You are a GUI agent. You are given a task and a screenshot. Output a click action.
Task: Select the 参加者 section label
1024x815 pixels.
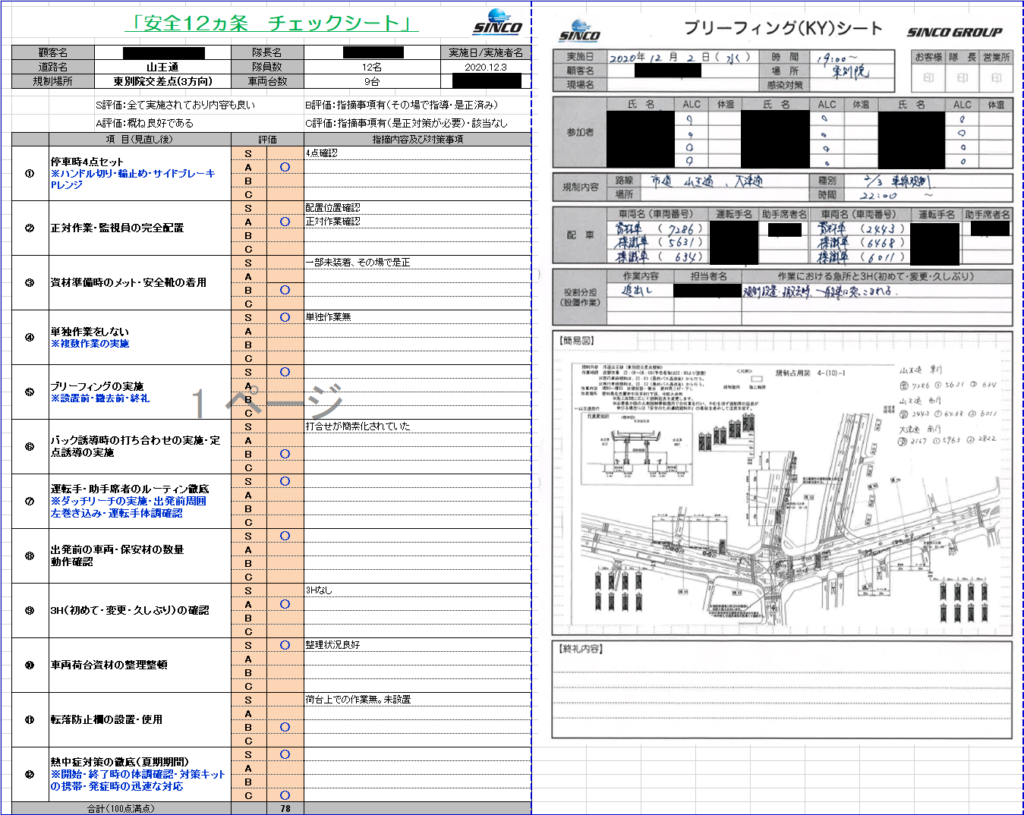point(580,133)
